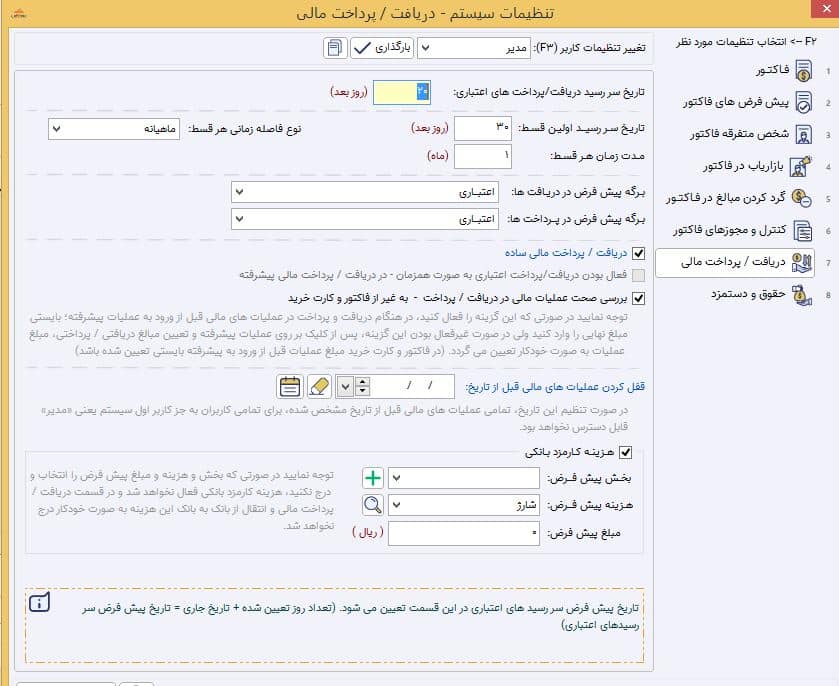
Task: Open برگه پیش فرض در پرداخت ها dropdown
Action: [x=365, y=219]
